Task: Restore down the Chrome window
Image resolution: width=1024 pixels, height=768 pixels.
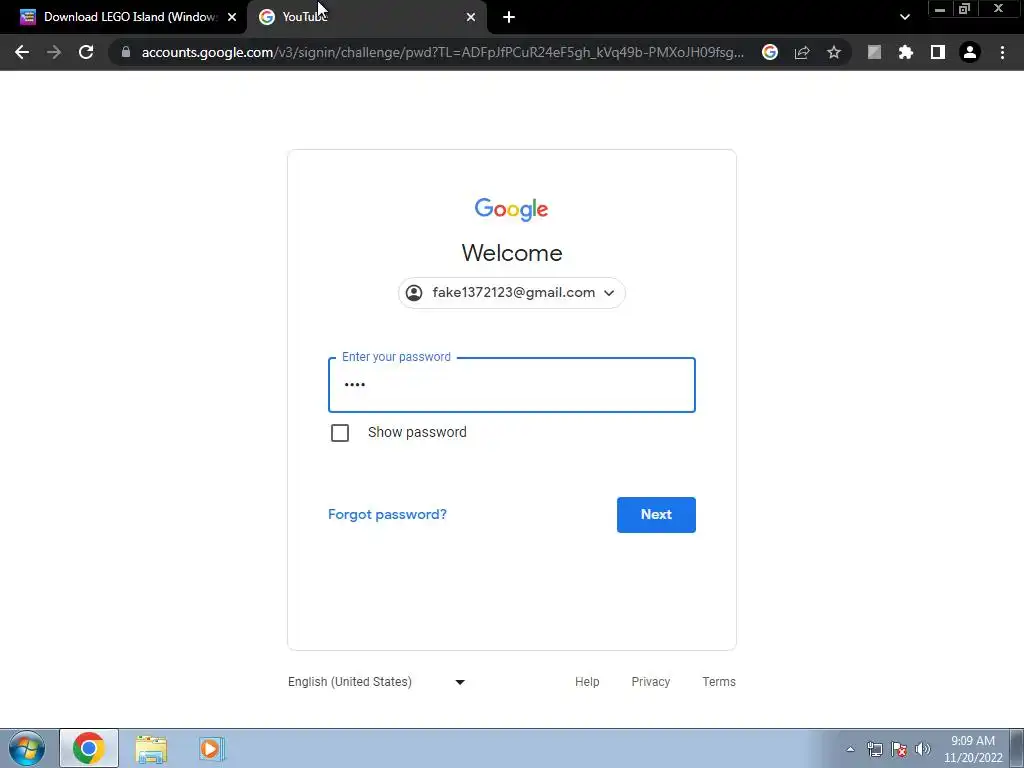Action: tap(965, 9)
